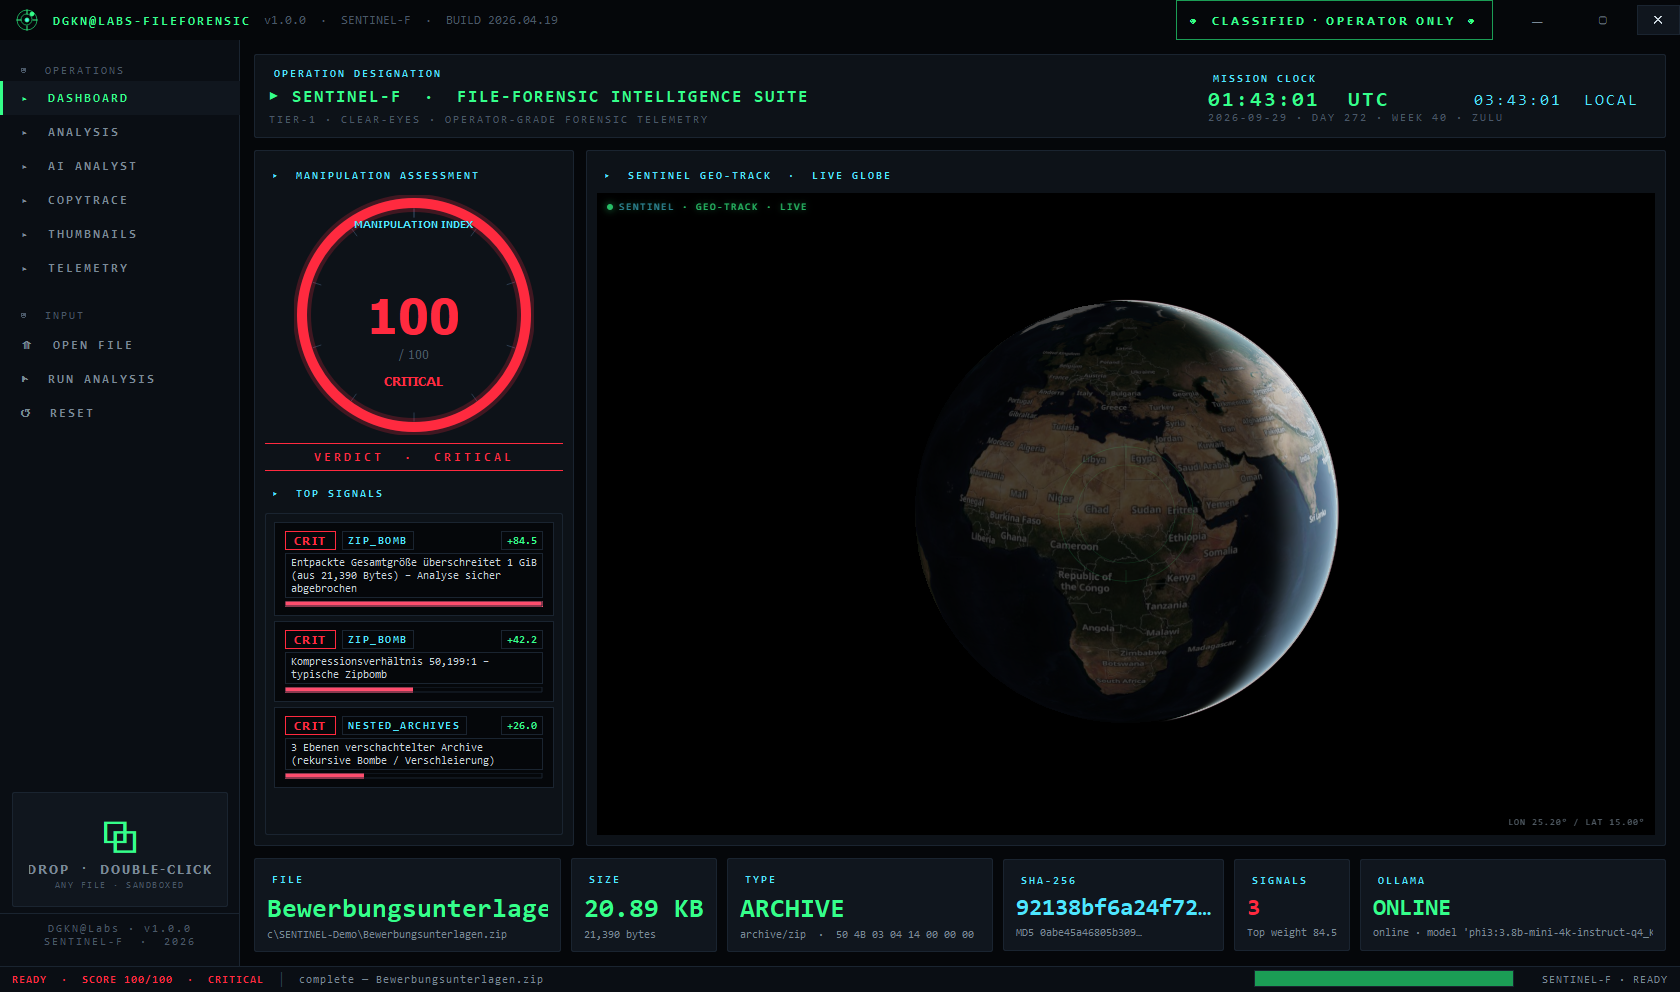The height and width of the screenshot is (992, 1680).
Task: Click the radar logo icon in title bar
Action: click(27, 20)
